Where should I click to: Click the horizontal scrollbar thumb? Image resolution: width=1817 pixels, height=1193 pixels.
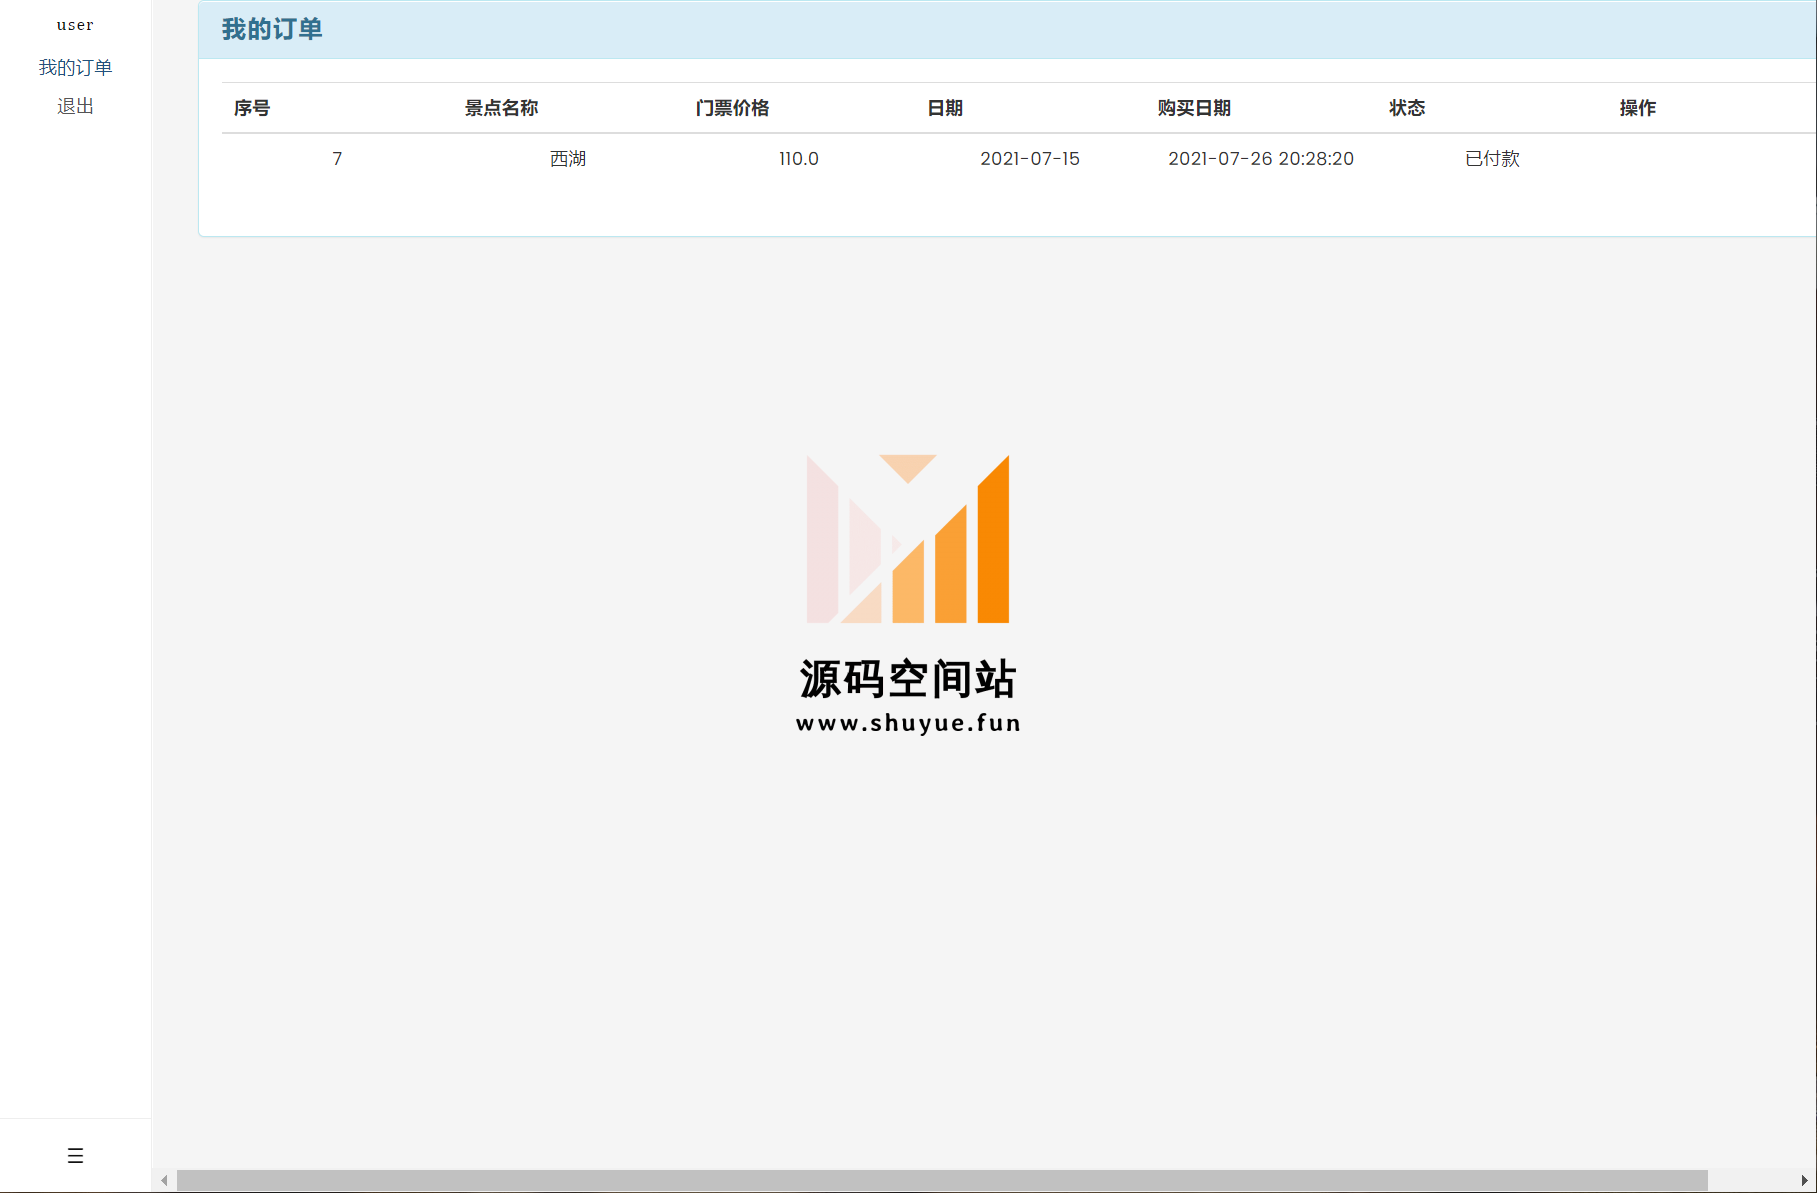click(x=942, y=1180)
